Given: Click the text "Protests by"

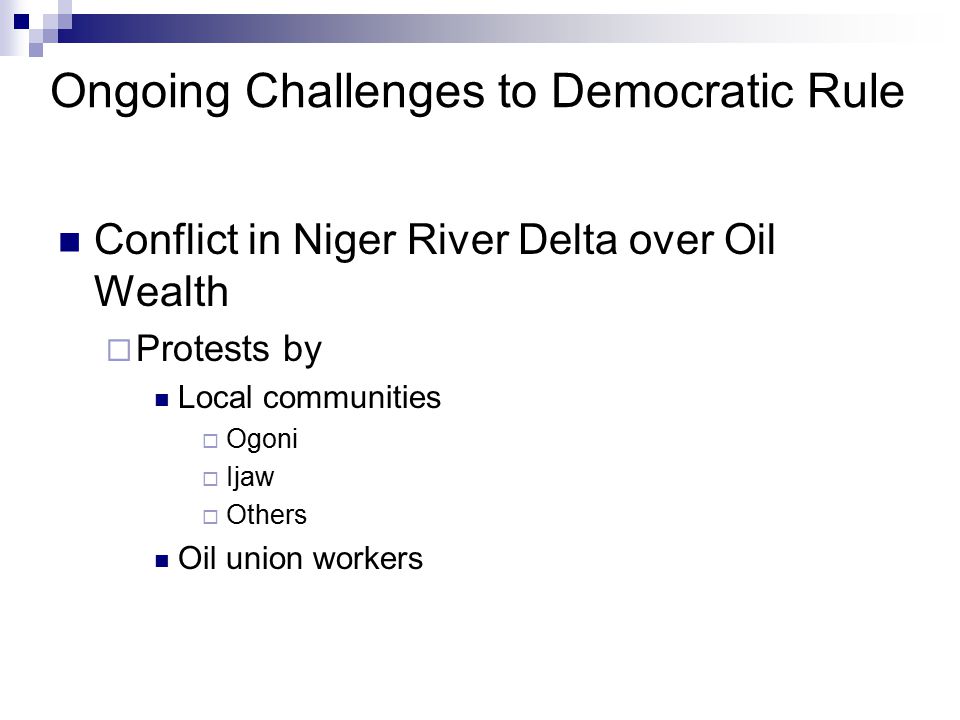Looking at the screenshot, I should pos(228,349).
